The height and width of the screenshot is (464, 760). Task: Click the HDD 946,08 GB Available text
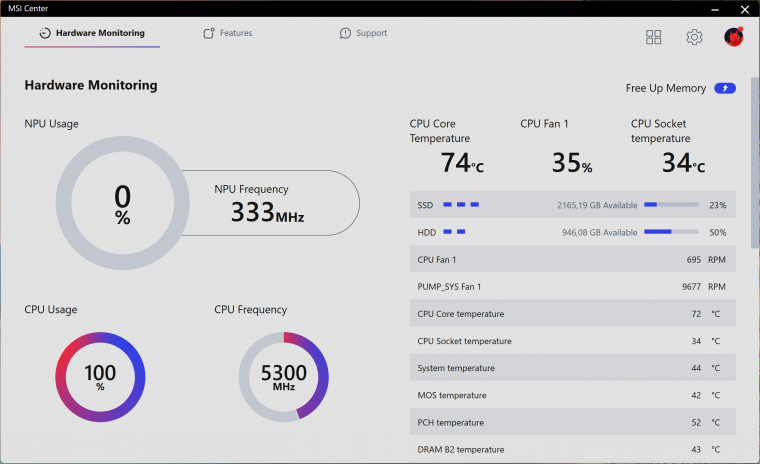tap(600, 232)
